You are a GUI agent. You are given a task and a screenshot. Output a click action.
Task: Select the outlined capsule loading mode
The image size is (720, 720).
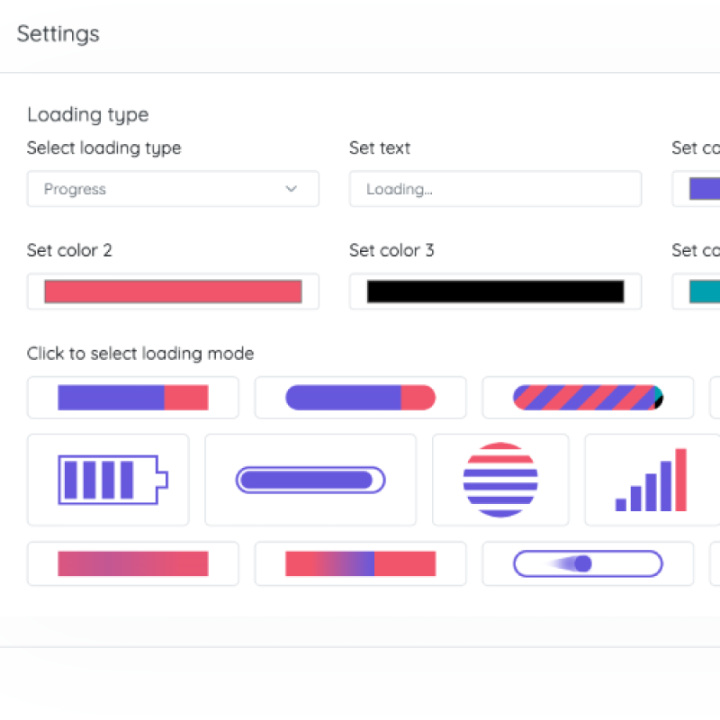[310, 480]
